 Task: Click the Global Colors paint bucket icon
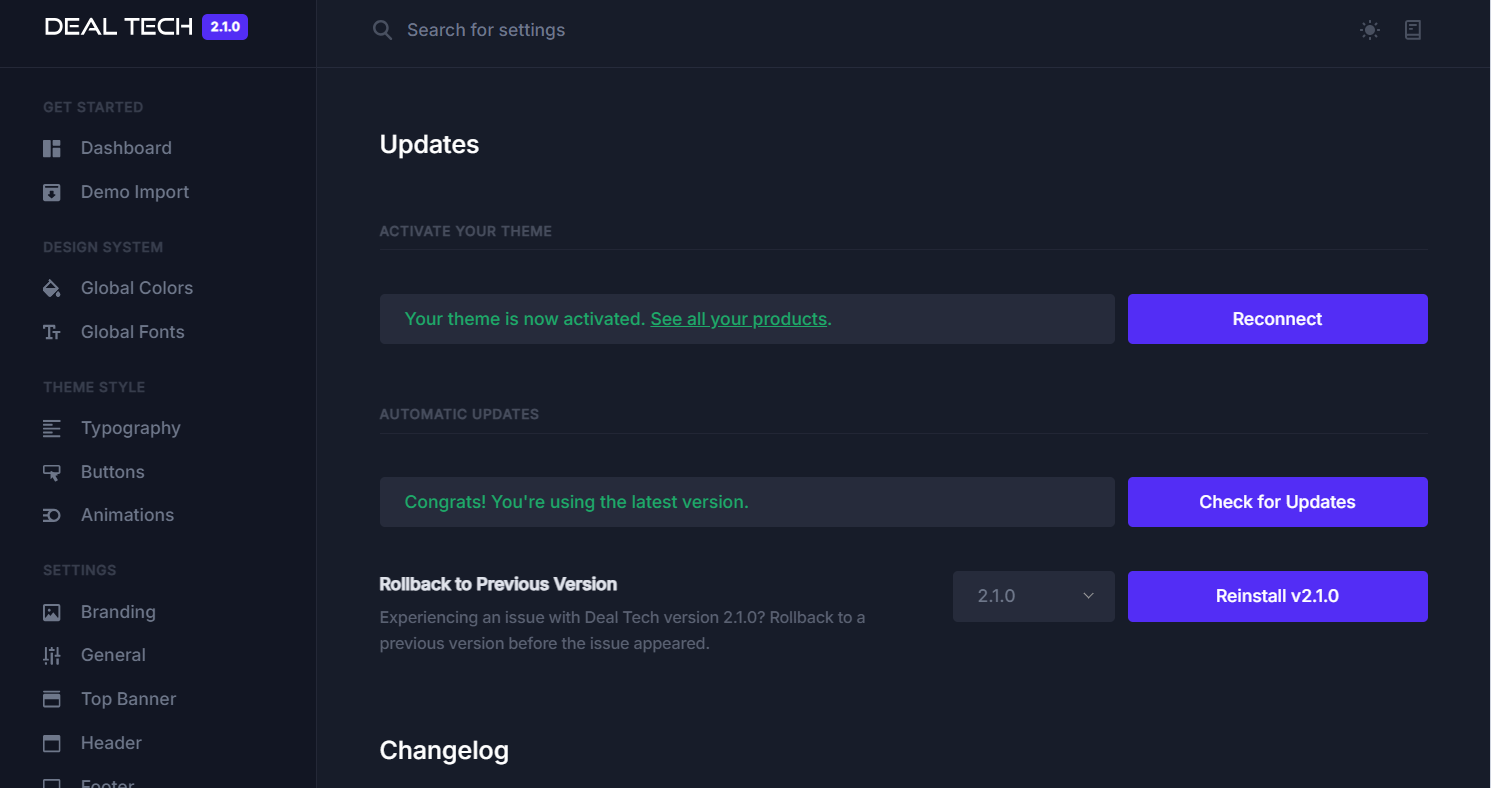tap(52, 288)
